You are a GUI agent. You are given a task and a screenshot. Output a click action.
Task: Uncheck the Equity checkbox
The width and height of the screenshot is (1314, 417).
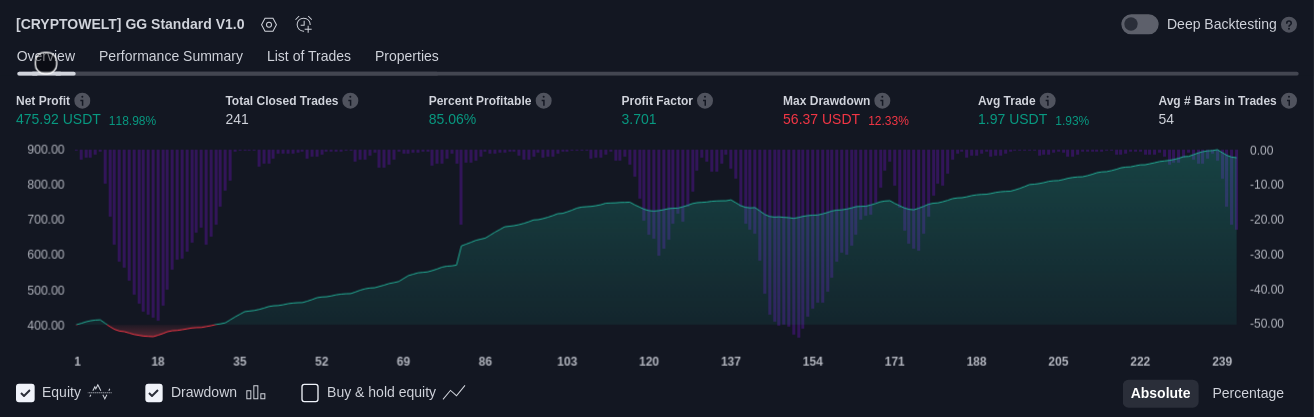26,393
